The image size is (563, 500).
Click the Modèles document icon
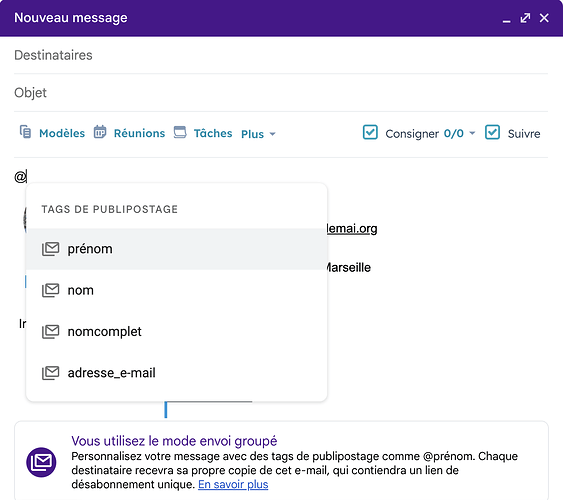[25, 132]
